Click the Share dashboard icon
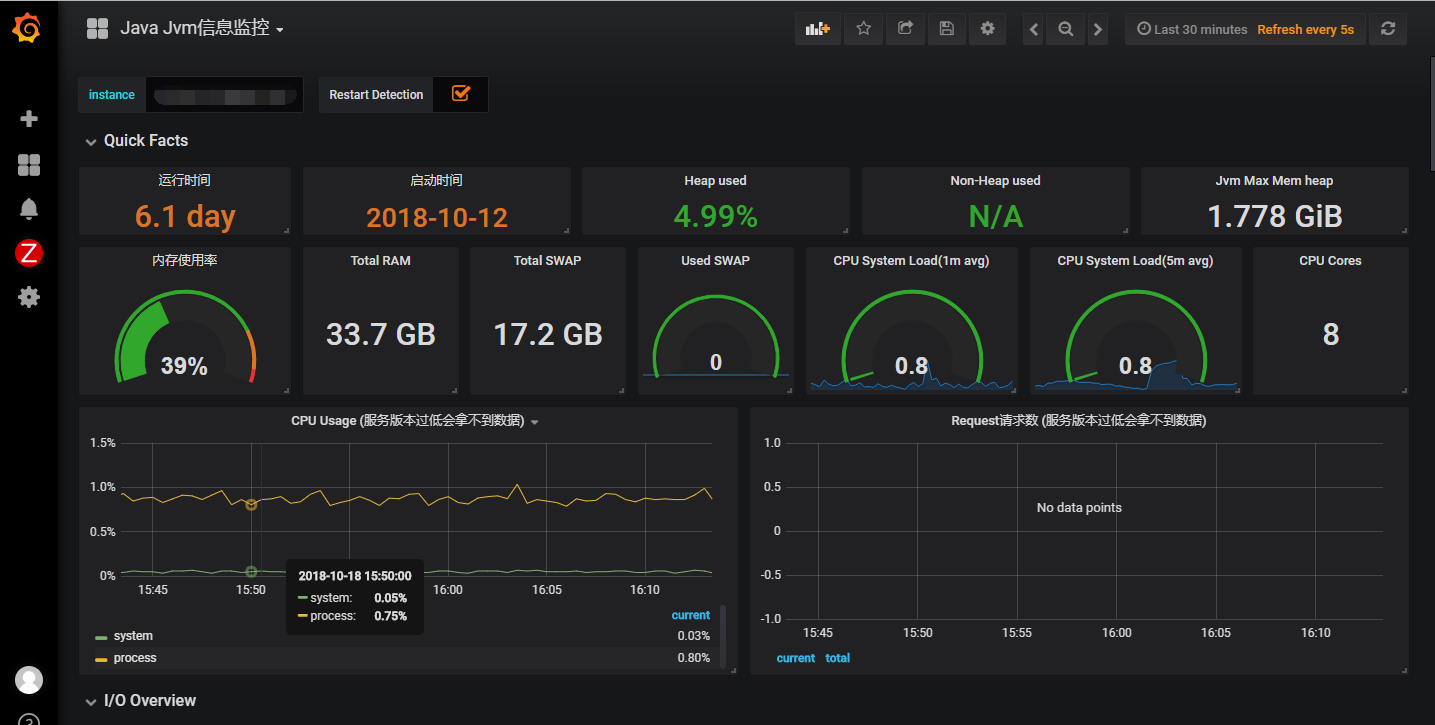Viewport: 1435px width, 725px height. [x=905, y=29]
